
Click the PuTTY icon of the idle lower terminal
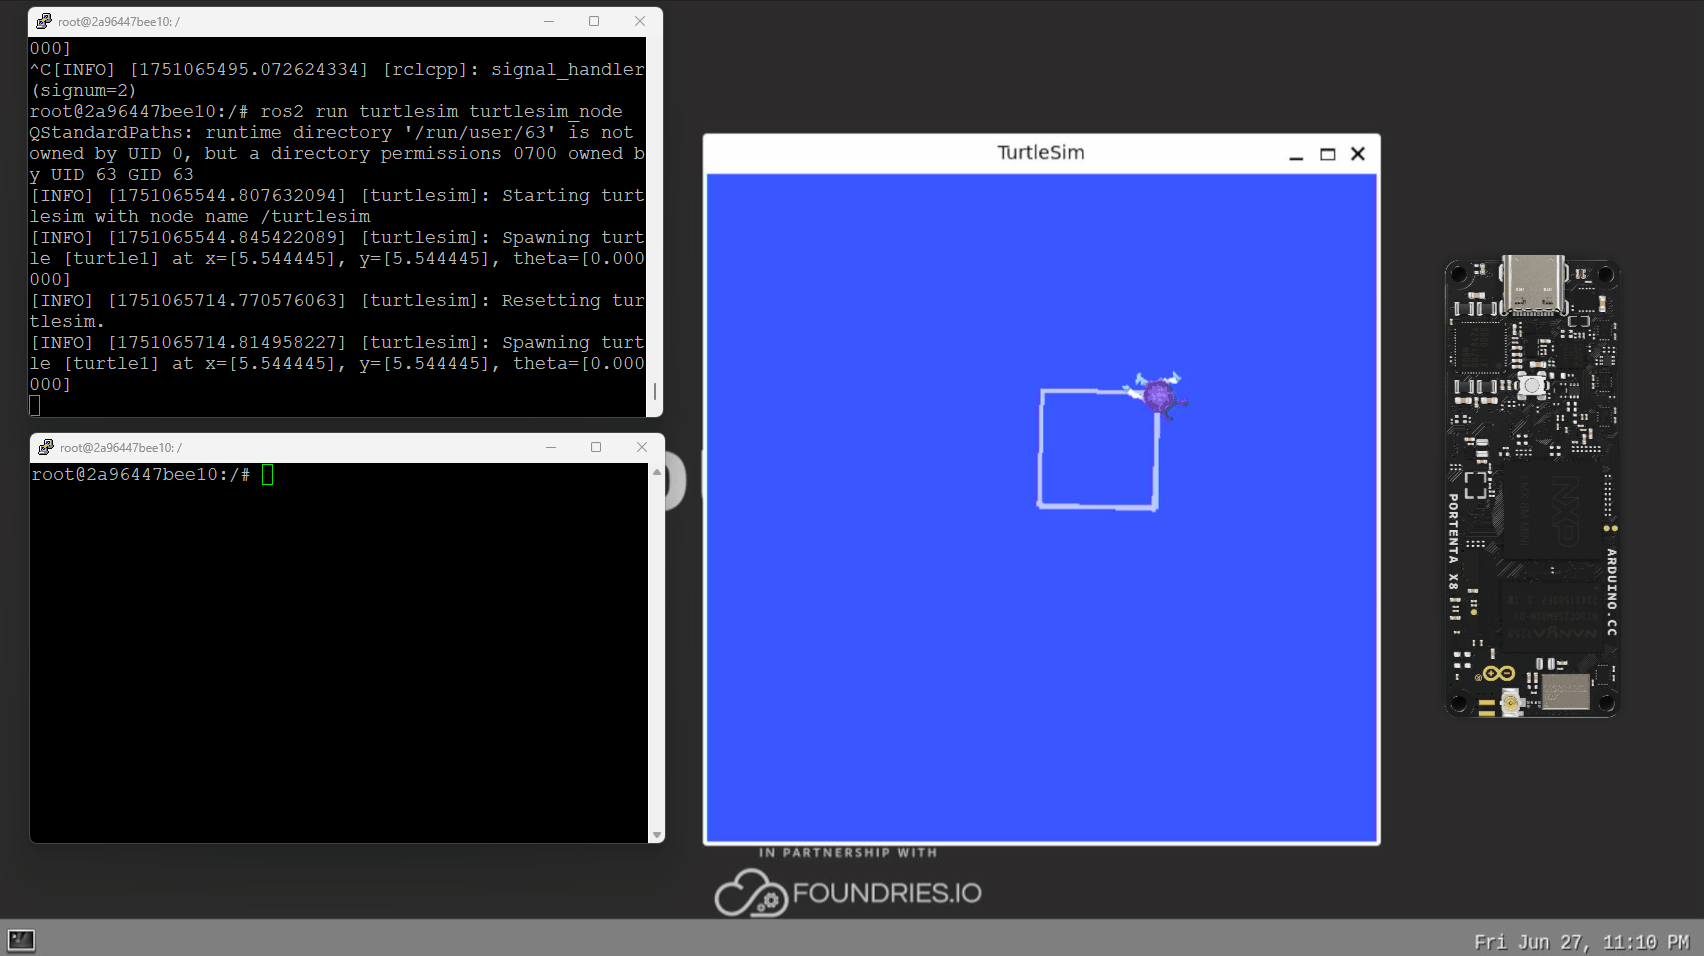[x=46, y=447]
